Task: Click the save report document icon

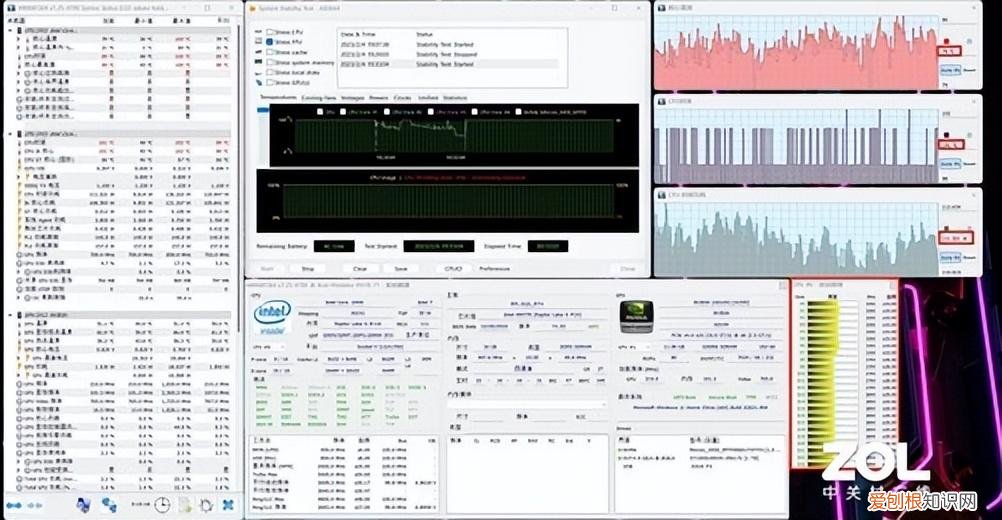Action: tap(185, 505)
